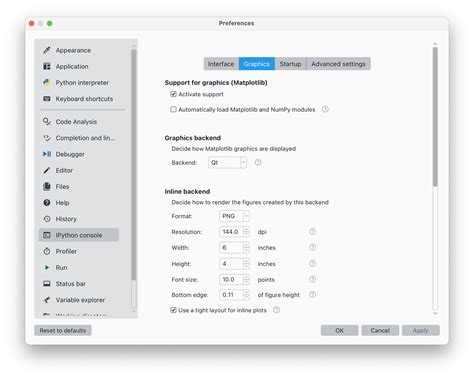Click Reset to defaults button
474x378 pixels.
point(63,330)
